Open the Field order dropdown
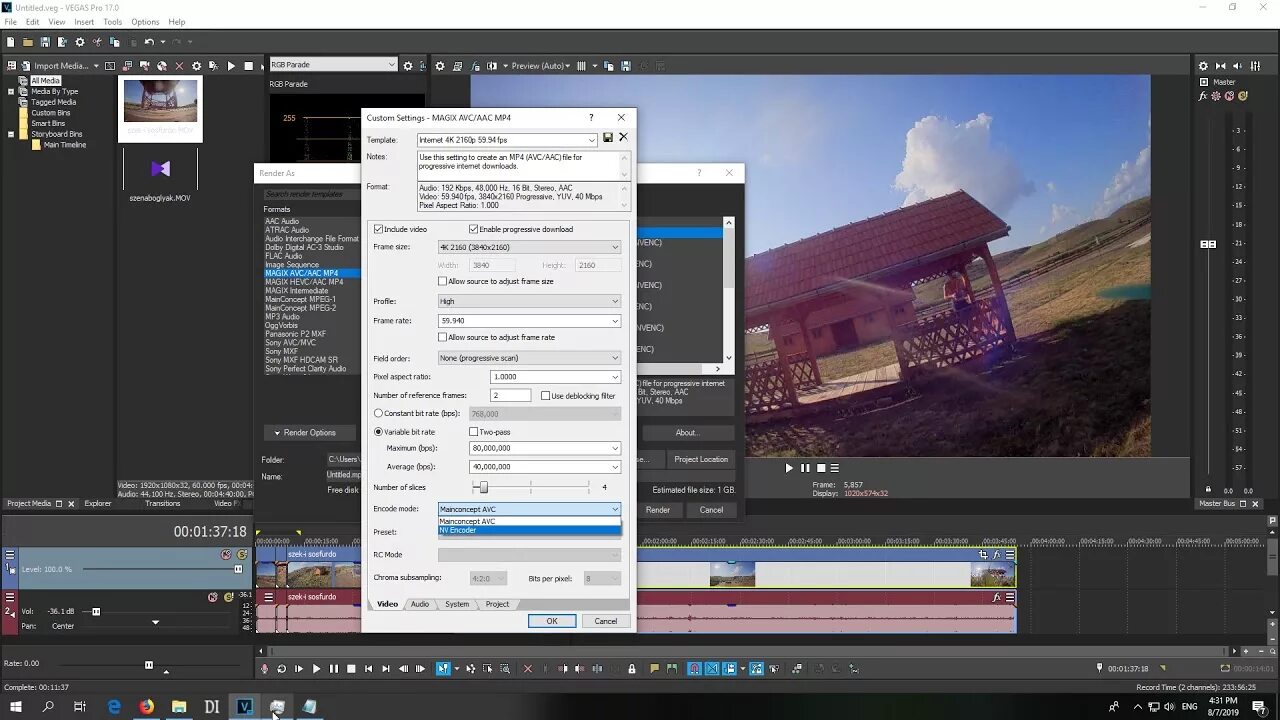The image size is (1280, 720). tap(529, 358)
